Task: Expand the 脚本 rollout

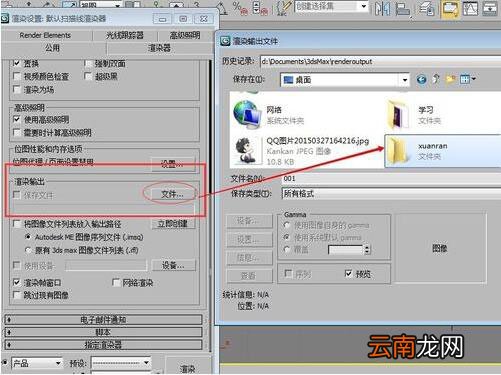Action: click(103, 332)
